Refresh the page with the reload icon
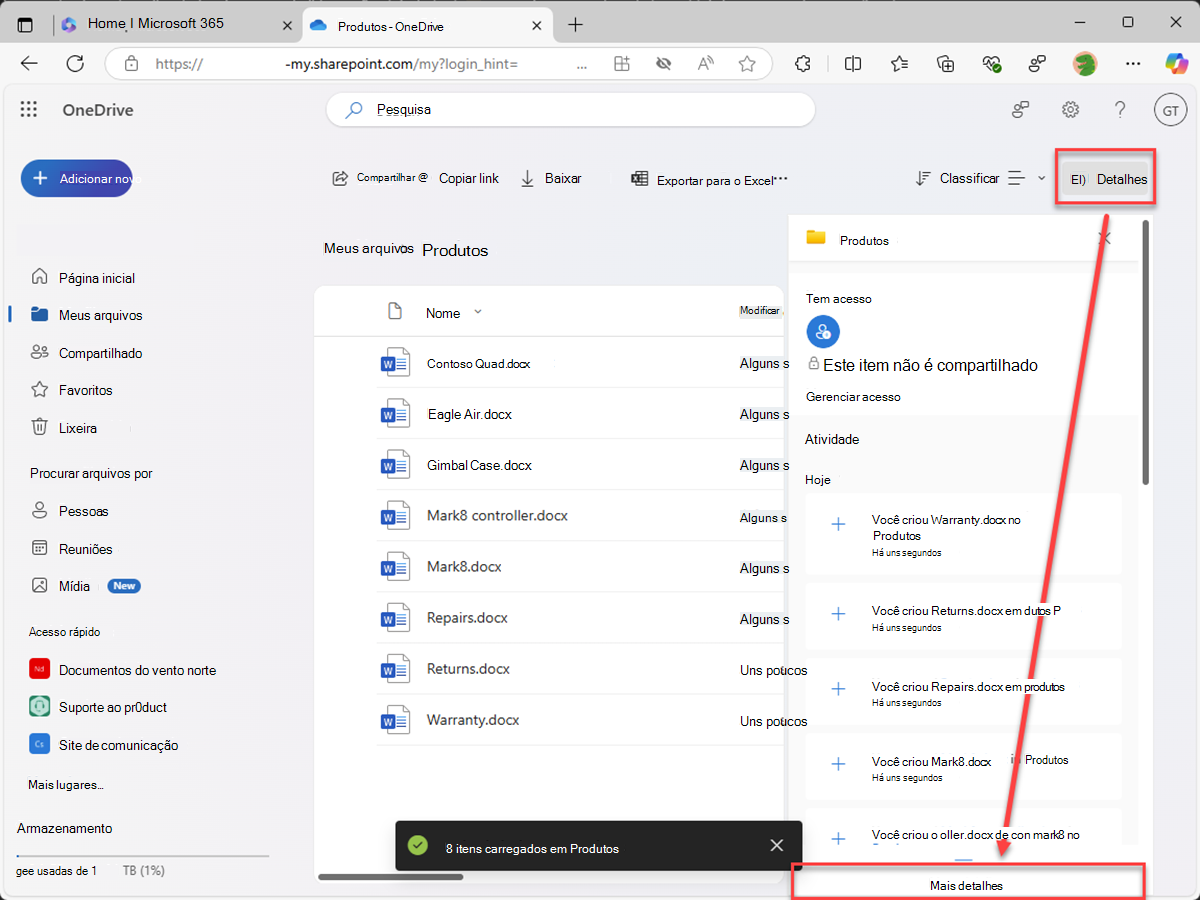This screenshot has height=900, width=1200. coord(75,64)
